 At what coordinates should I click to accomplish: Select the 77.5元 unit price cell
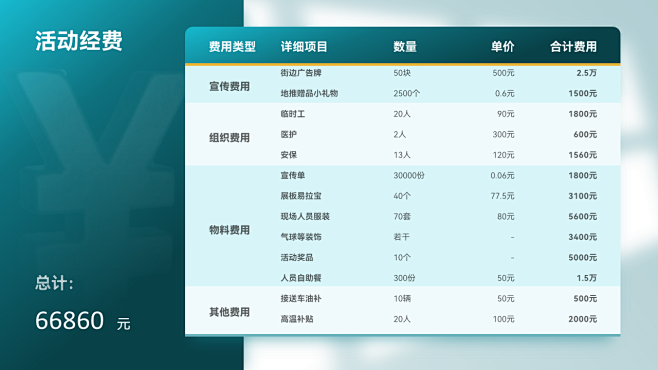(502, 196)
